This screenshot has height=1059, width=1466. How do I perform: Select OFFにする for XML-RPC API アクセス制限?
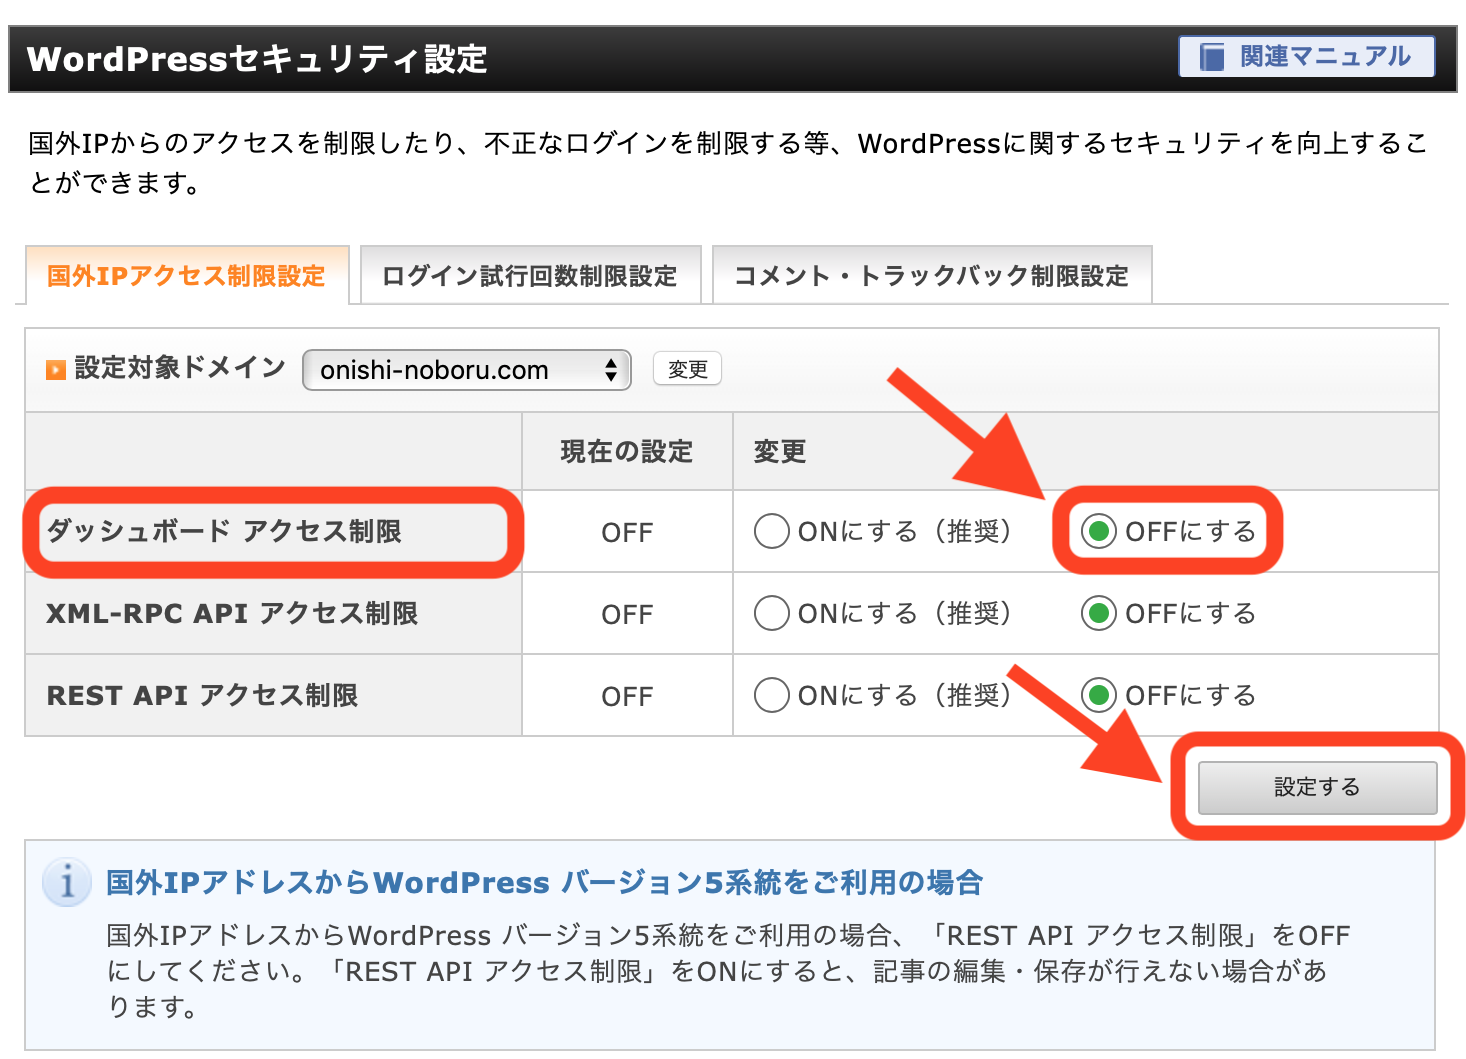point(1098,613)
